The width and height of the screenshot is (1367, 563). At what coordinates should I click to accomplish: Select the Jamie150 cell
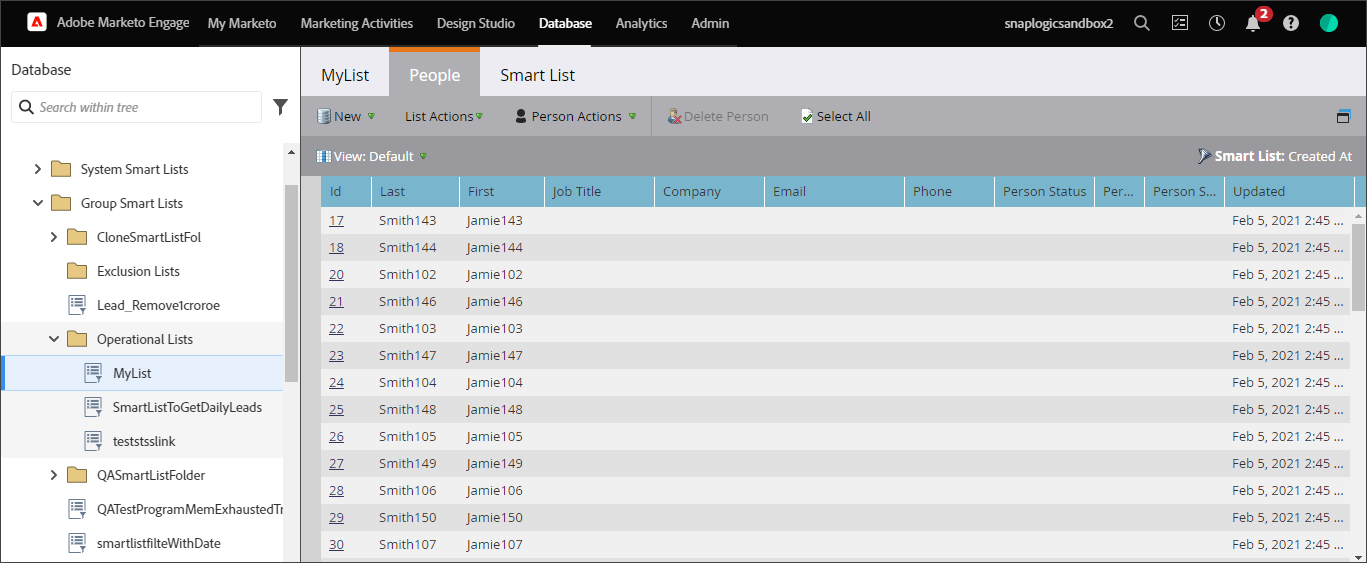click(502, 517)
